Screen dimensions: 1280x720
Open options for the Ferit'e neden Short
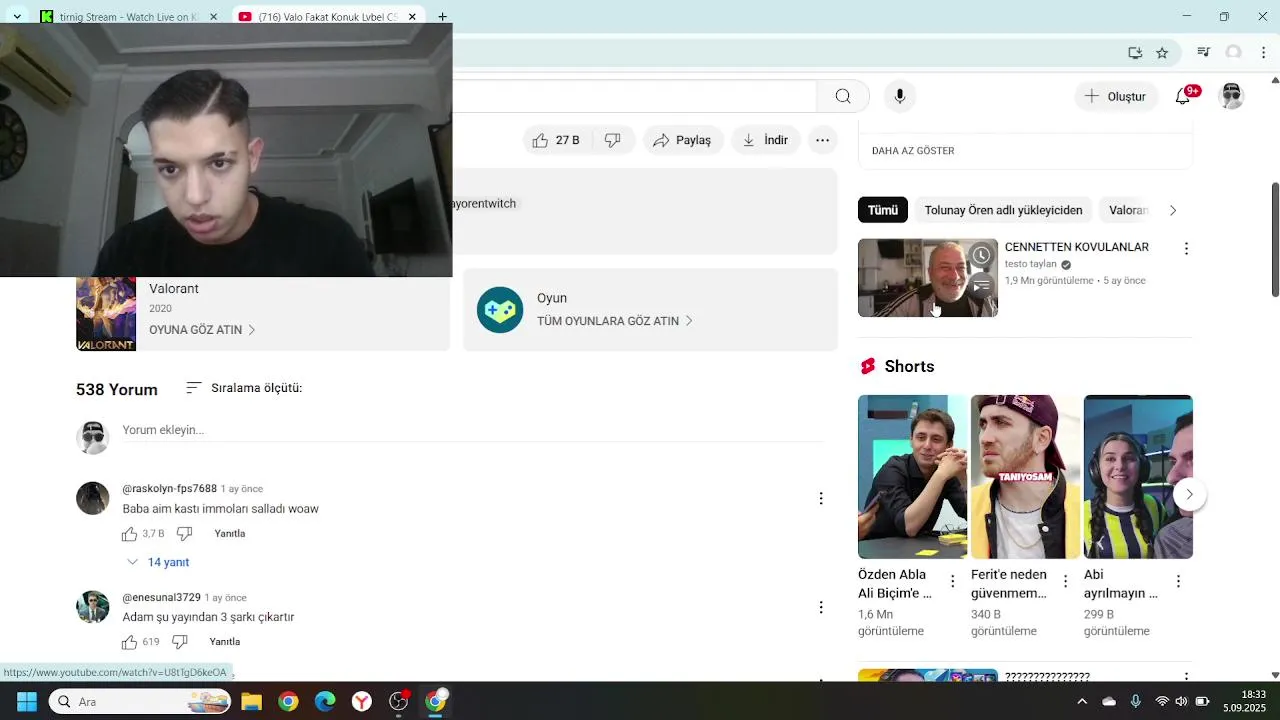click(1065, 581)
